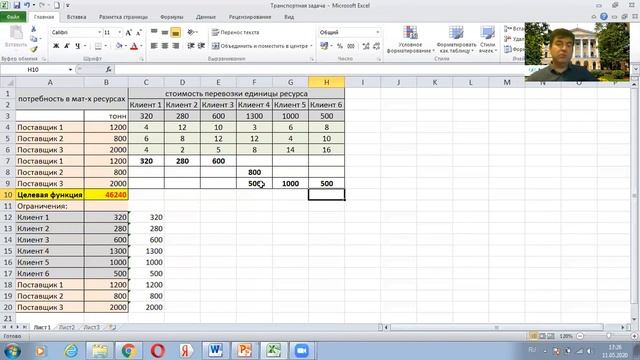Toggle middle vertical alignment
The width and height of the screenshot is (640, 360).
click(x=164, y=32)
